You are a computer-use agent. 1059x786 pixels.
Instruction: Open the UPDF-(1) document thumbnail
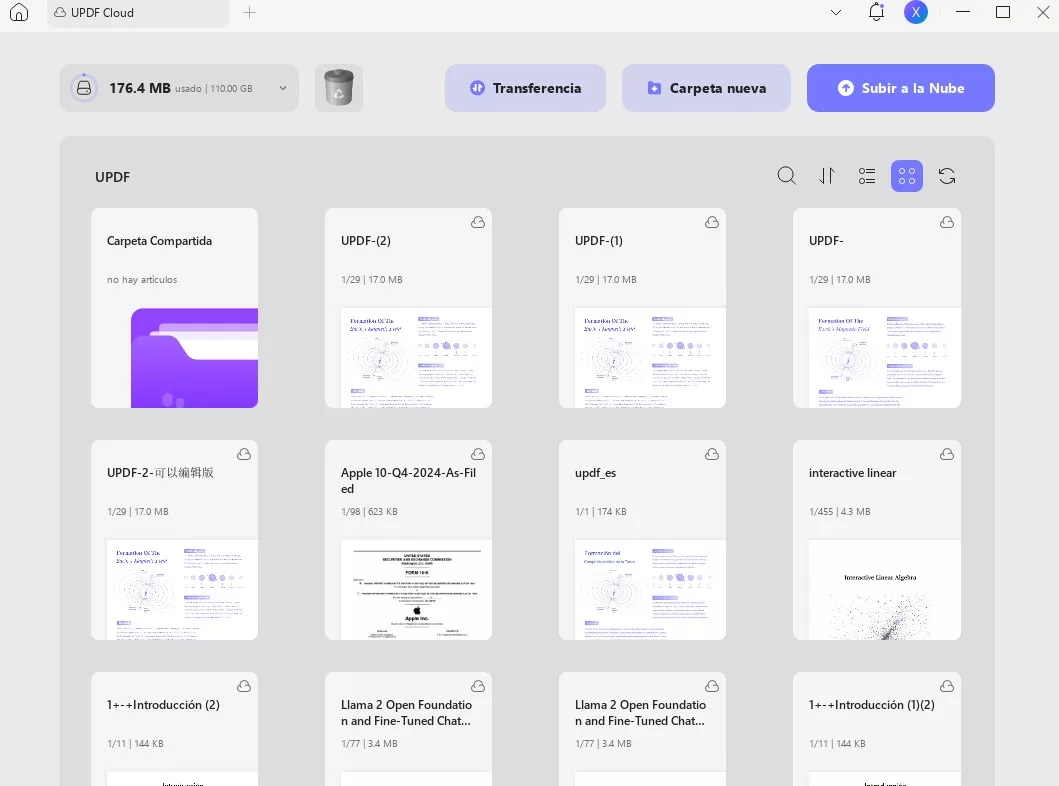(x=650, y=358)
